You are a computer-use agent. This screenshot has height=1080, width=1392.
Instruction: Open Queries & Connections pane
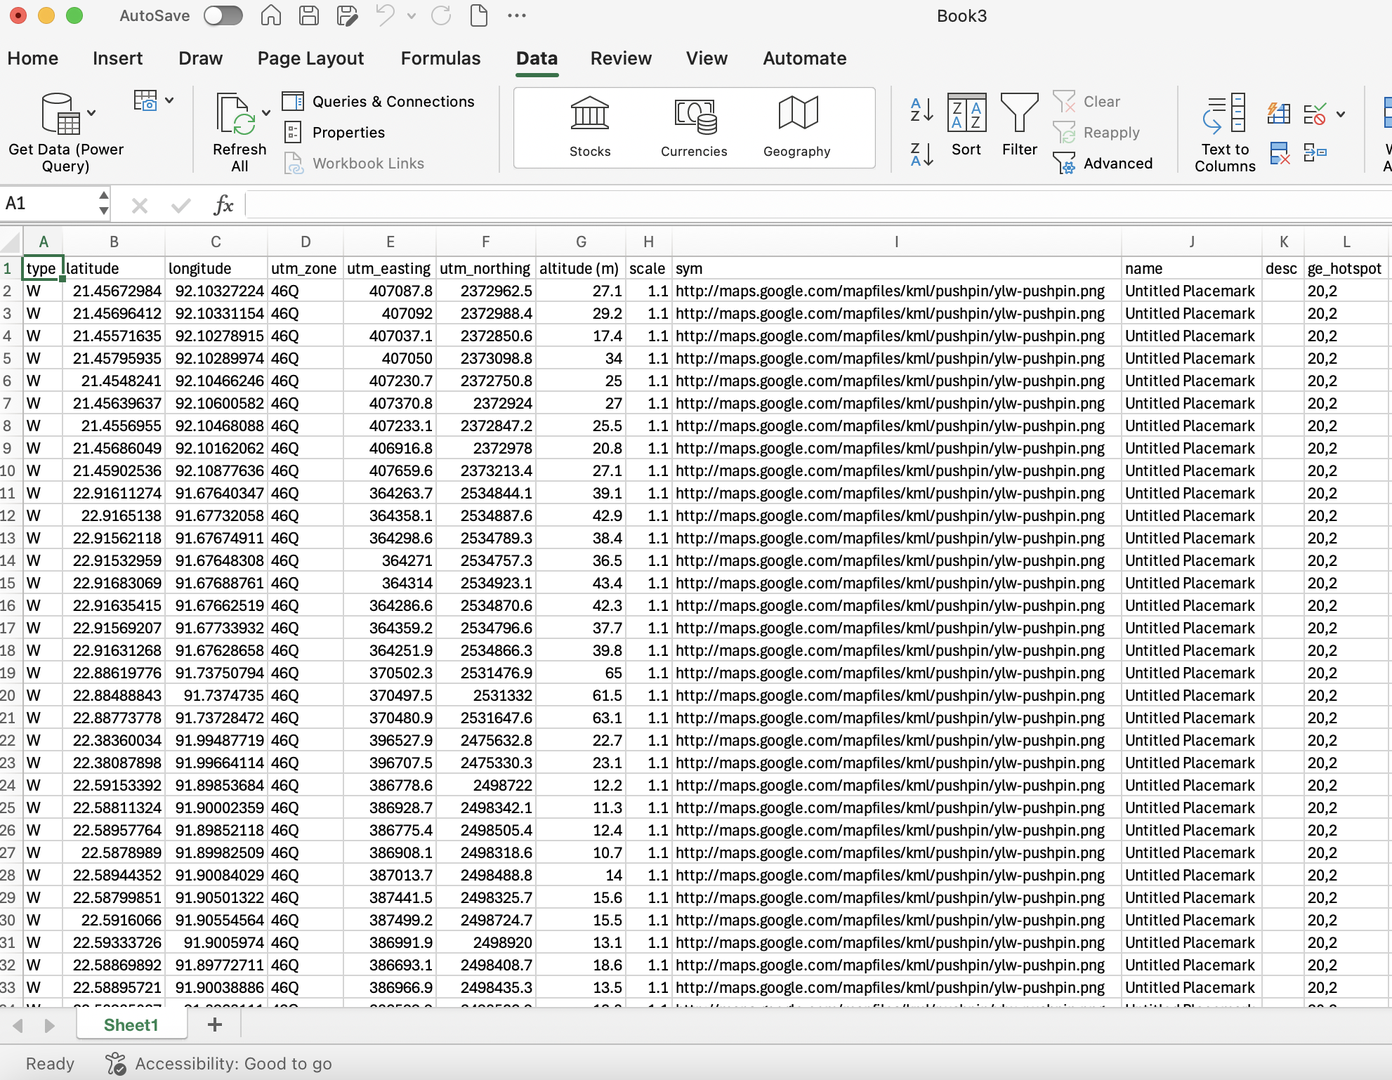[x=379, y=101]
